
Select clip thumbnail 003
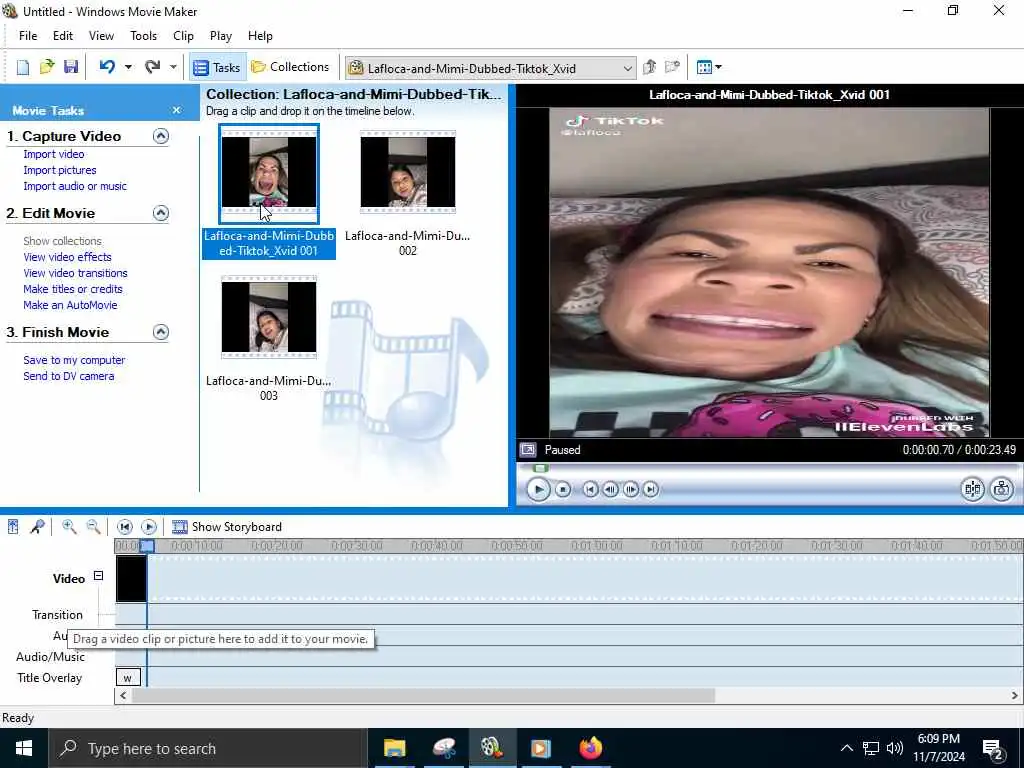[x=269, y=317]
